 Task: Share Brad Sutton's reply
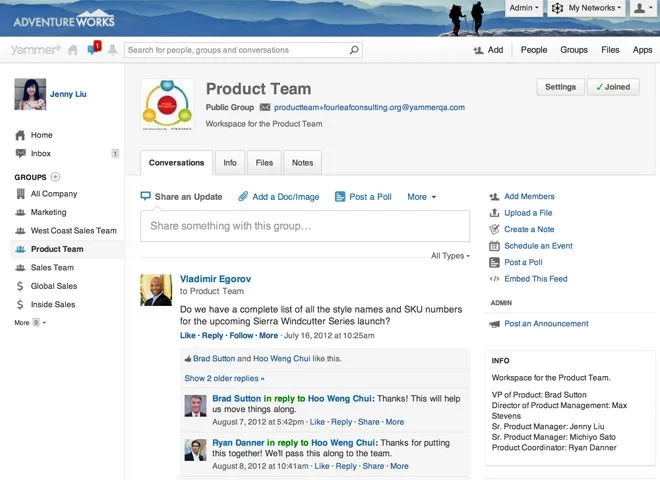(x=368, y=422)
